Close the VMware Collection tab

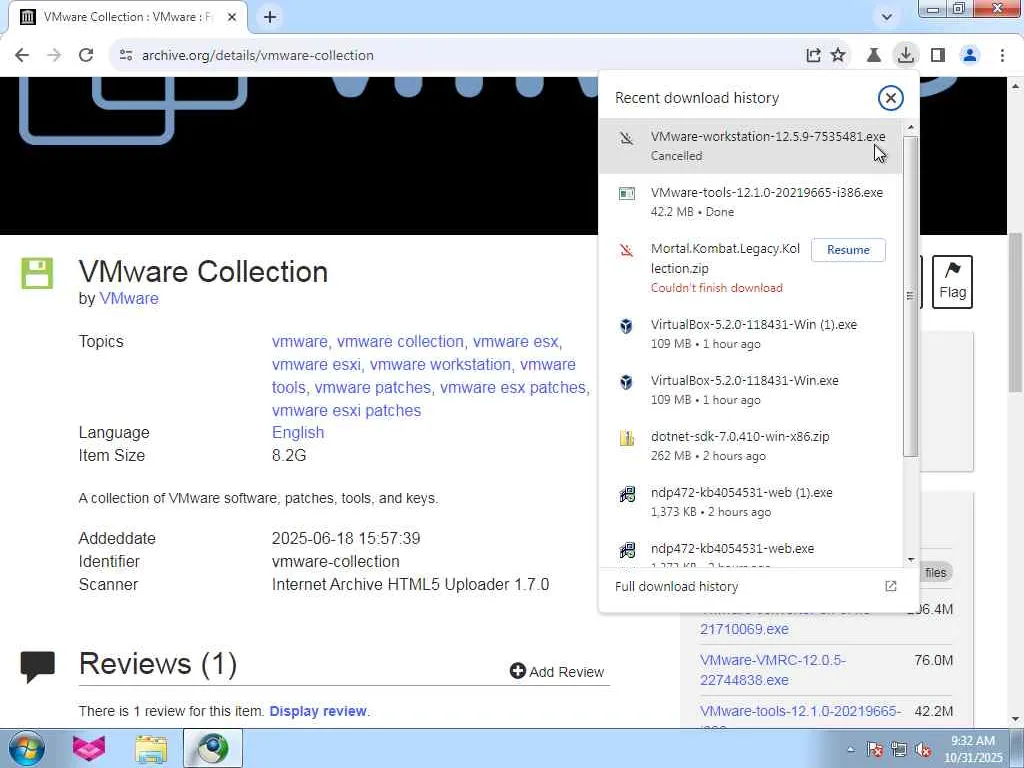coord(232,18)
